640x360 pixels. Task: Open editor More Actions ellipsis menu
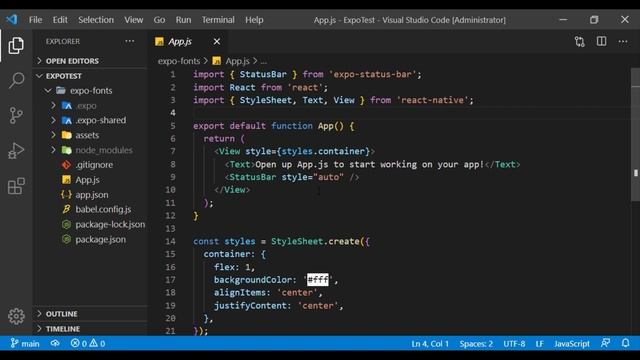[x=623, y=42]
